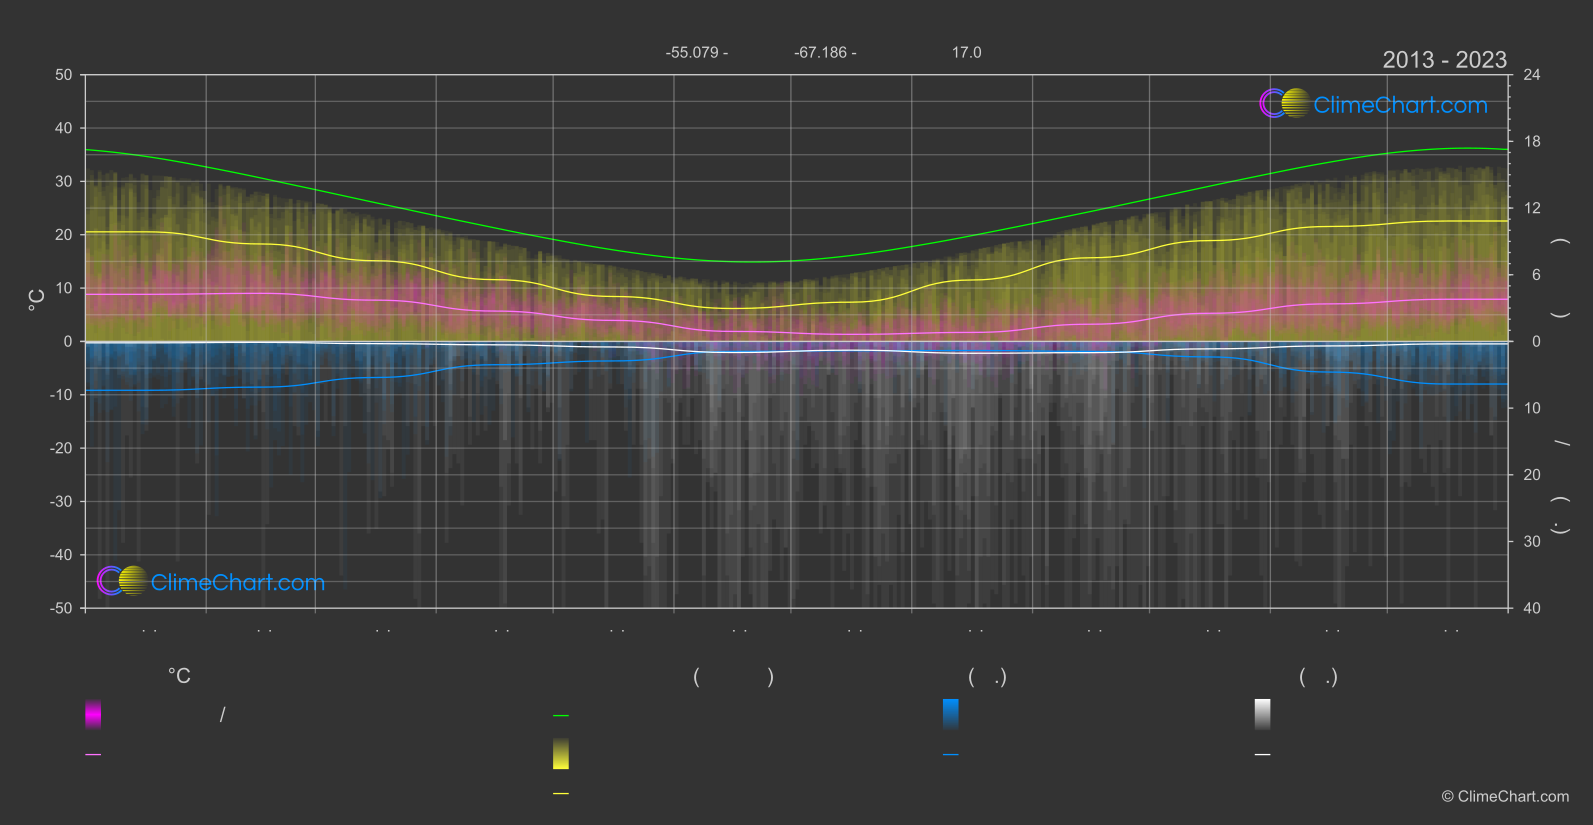
Task: Click the -20 tick on temperature axis
Action: pyautogui.click(x=61, y=448)
